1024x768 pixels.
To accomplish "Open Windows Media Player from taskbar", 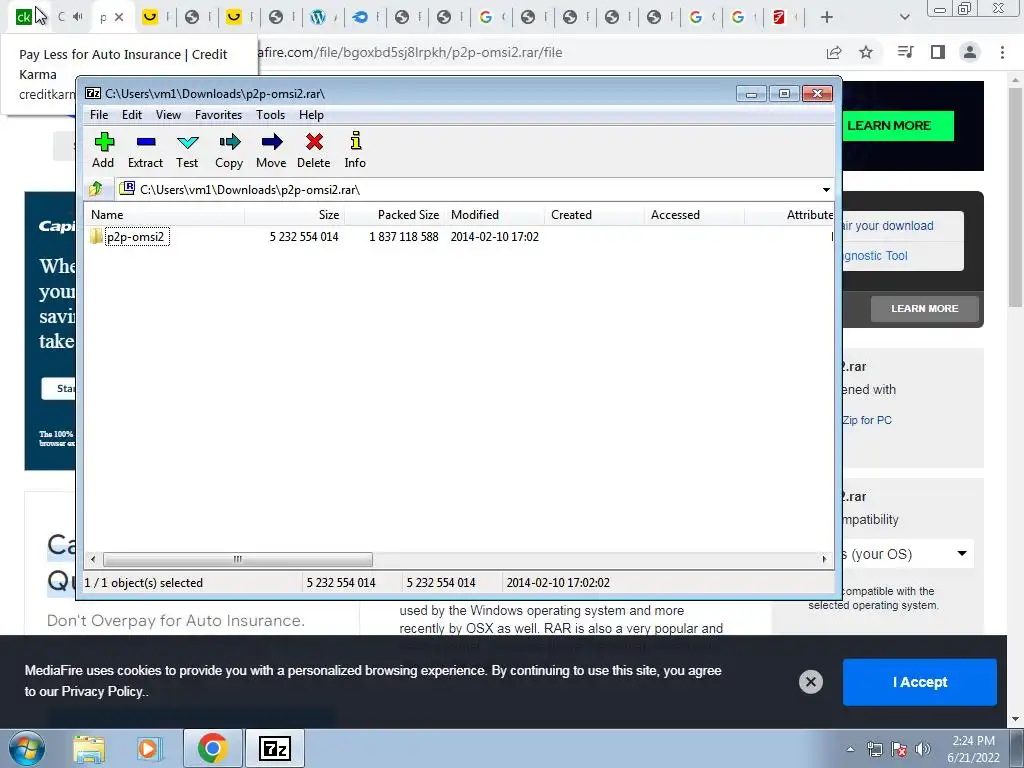I will [148, 749].
